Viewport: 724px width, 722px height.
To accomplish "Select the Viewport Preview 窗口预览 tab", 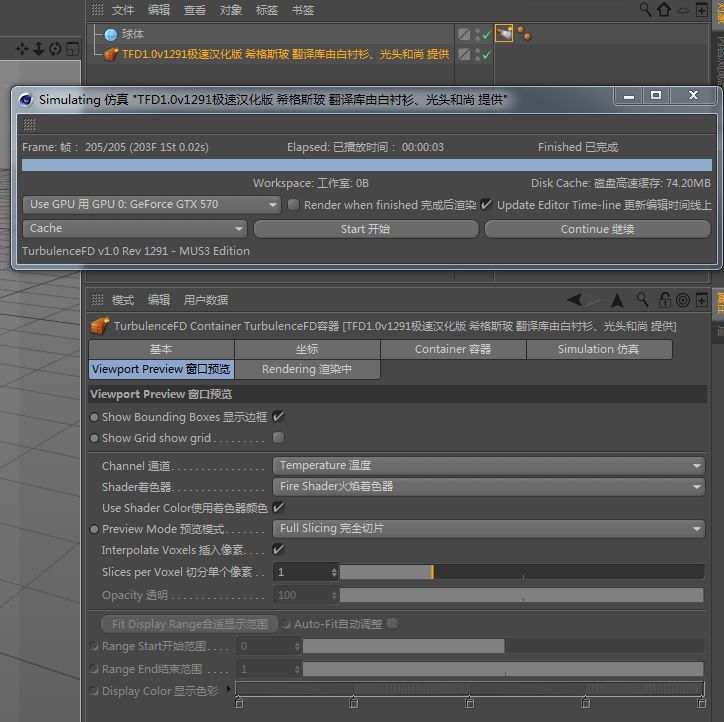I will pyautogui.click(x=161, y=369).
